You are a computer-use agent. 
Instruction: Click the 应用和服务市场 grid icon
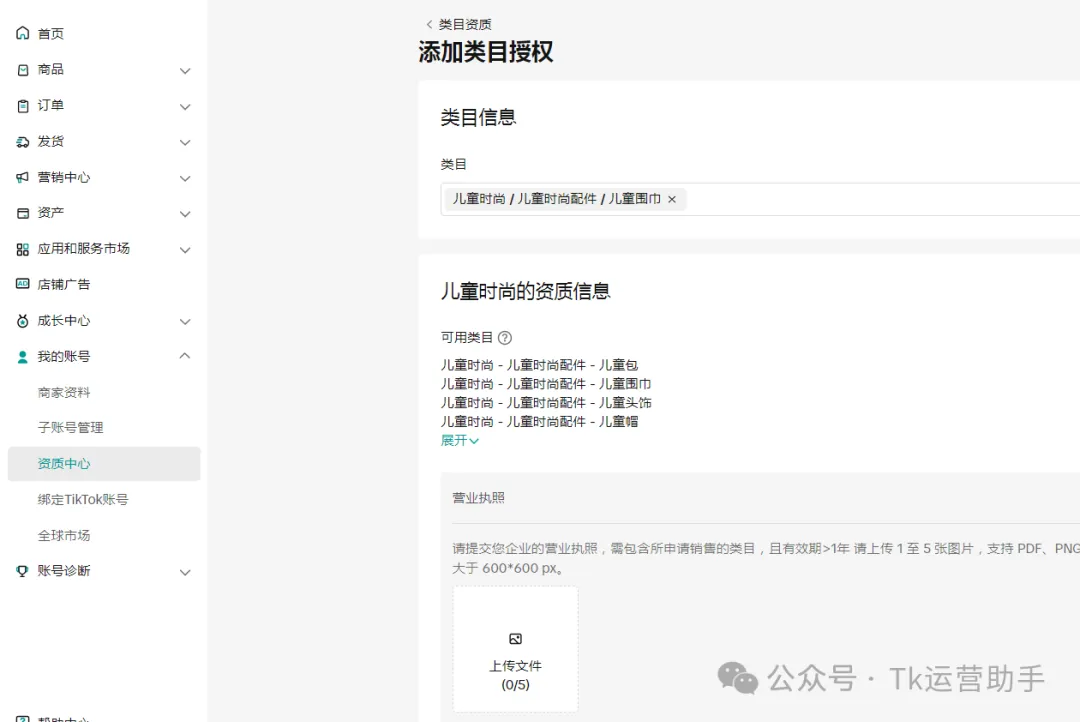(x=23, y=249)
